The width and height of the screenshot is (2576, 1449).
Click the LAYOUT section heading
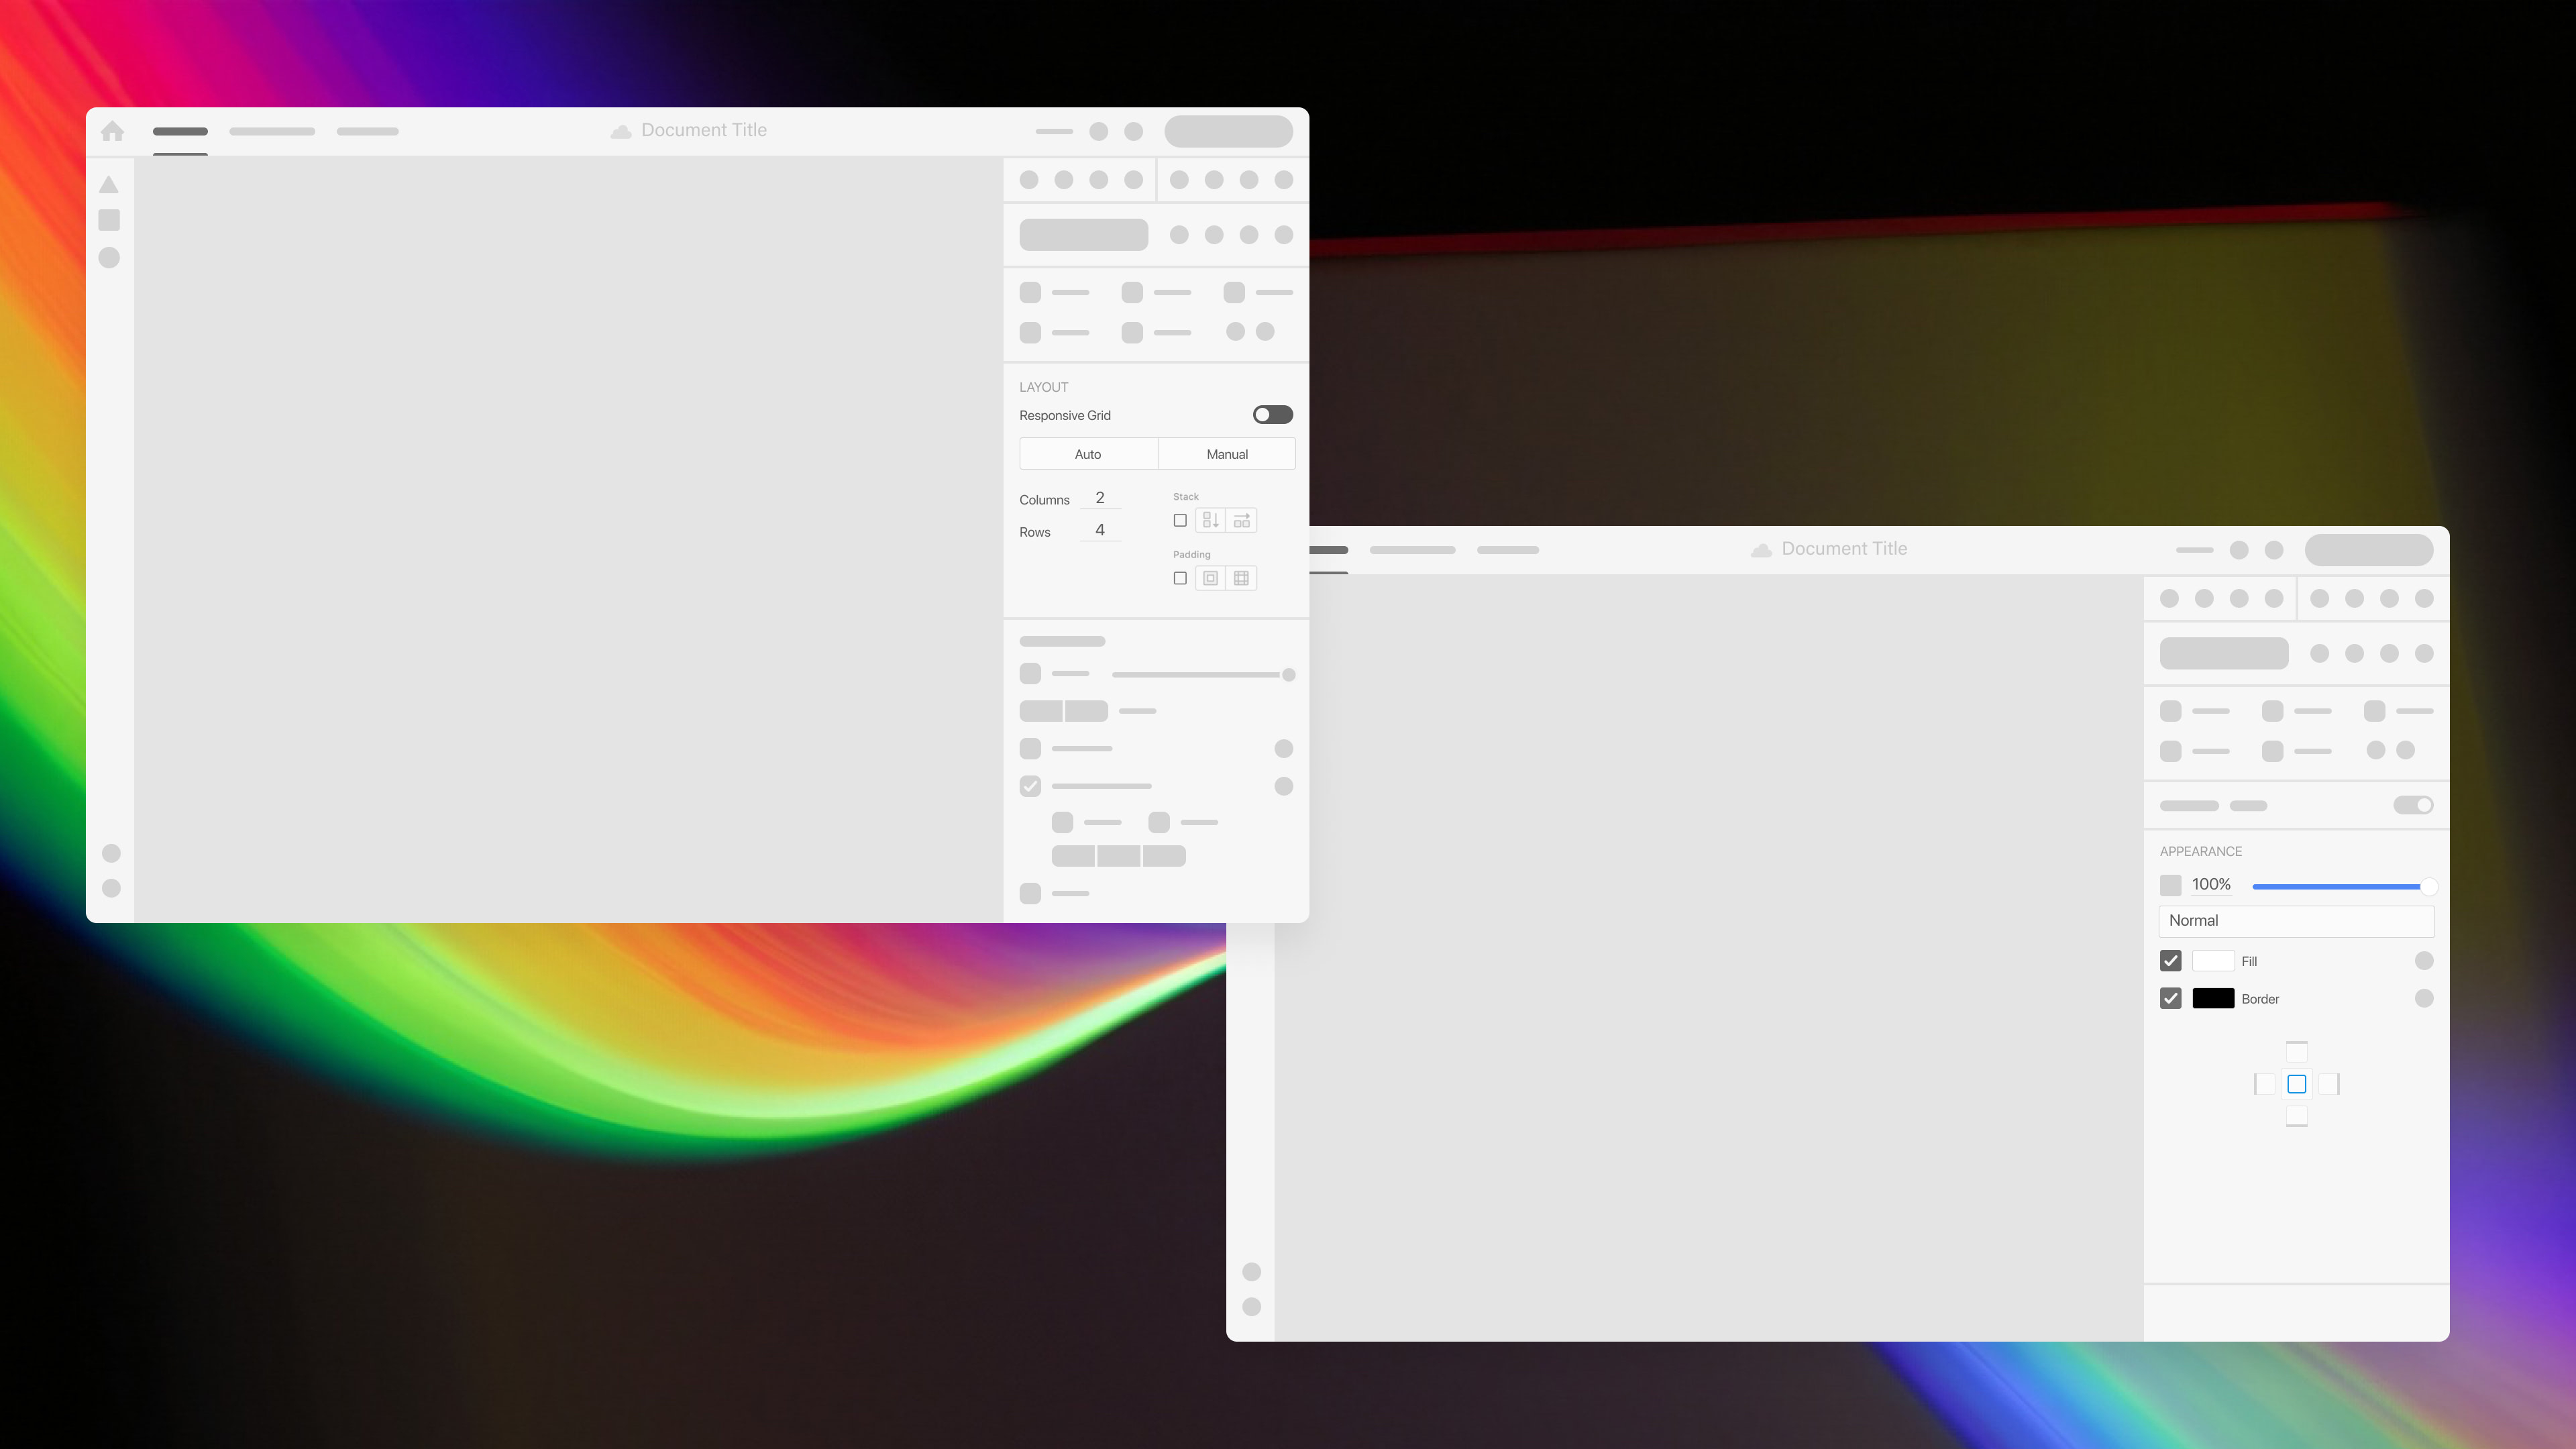point(1043,387)
